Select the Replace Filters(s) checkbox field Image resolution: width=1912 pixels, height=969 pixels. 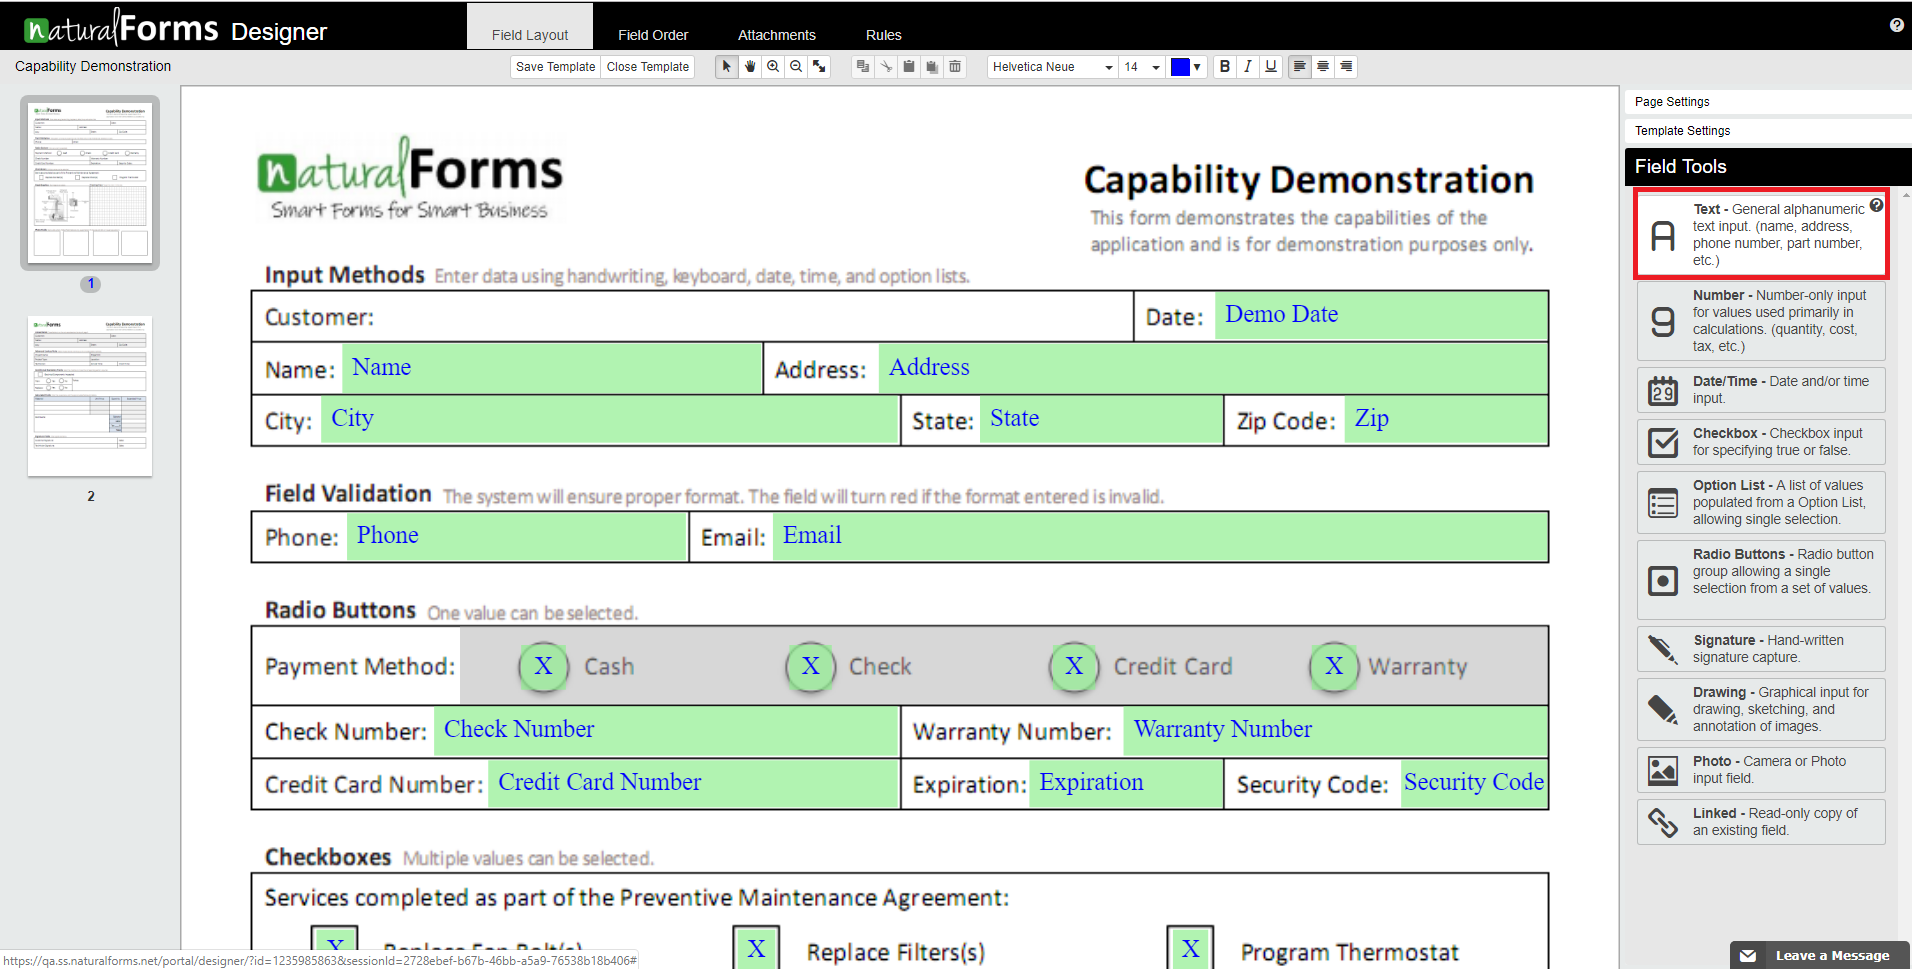[757, 948]
